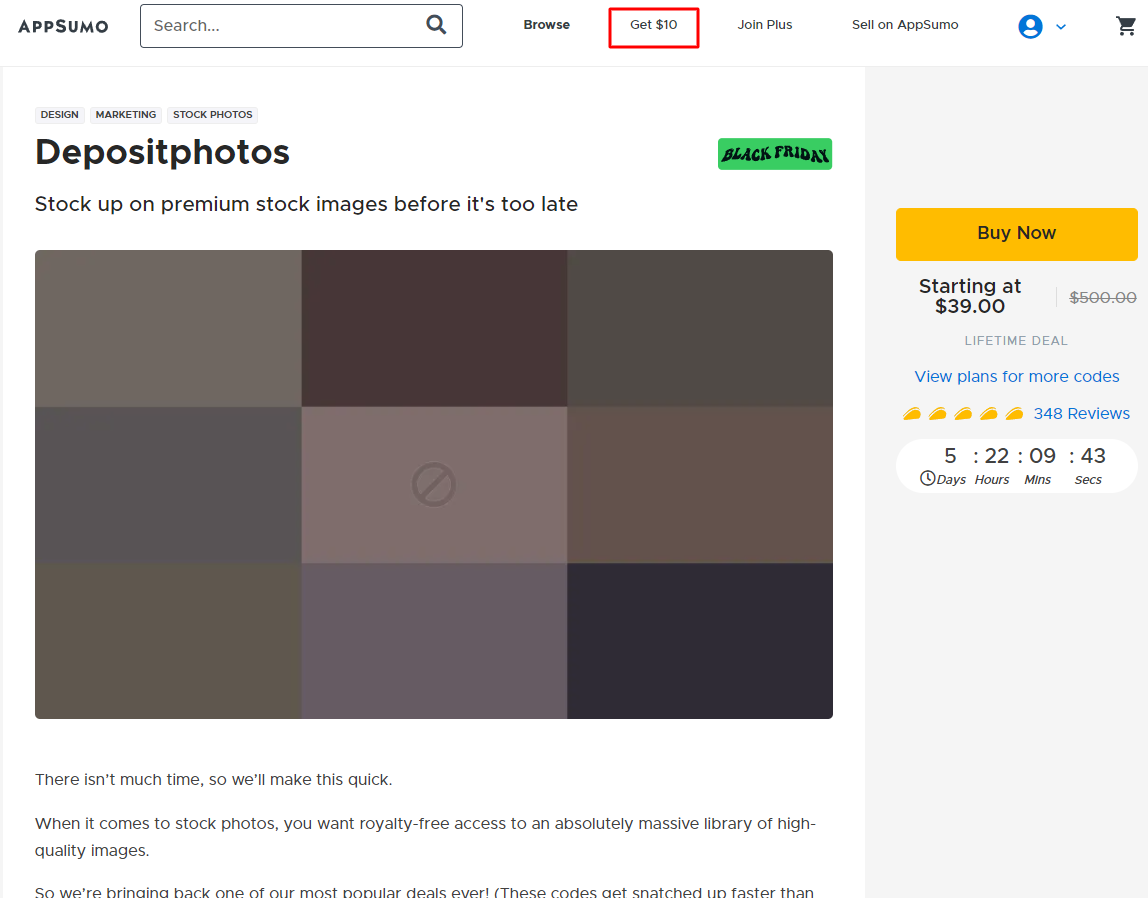Click the user account avatar icon
The image size is (1148, 898).
click(x=1030, y=27)
